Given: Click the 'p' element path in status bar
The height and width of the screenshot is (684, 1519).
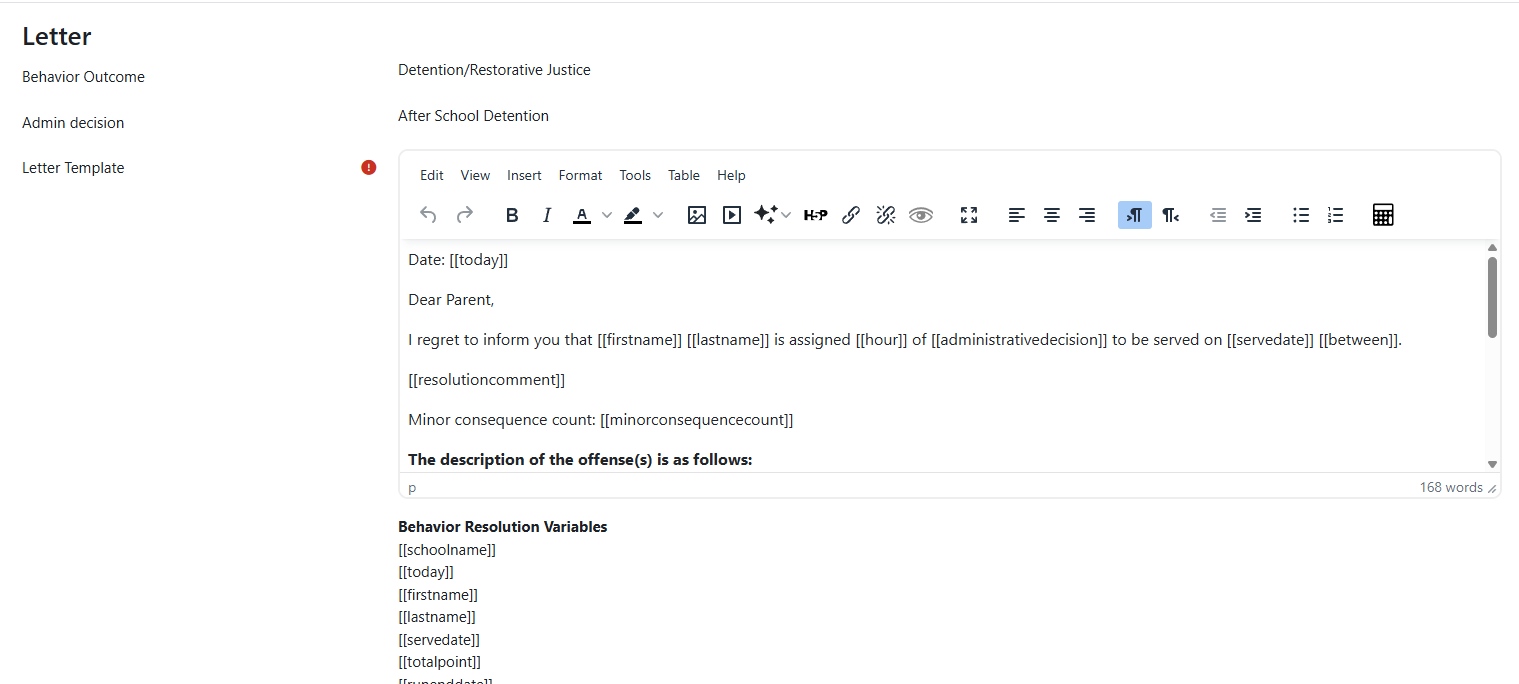Looking at the screenshot, I should point(412,488).
